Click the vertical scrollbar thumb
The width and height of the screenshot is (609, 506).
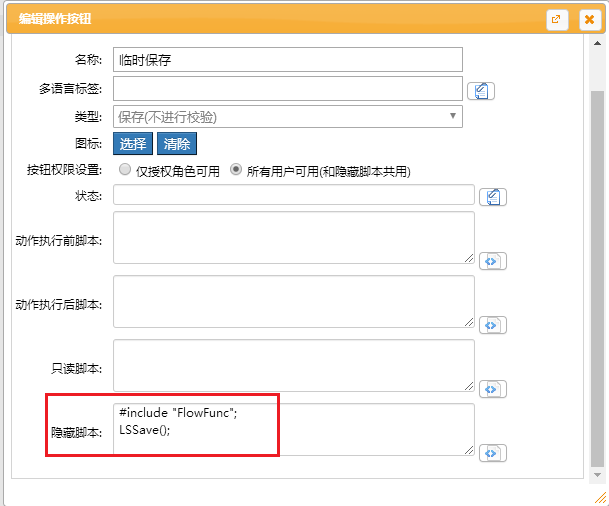click(597, 279)
